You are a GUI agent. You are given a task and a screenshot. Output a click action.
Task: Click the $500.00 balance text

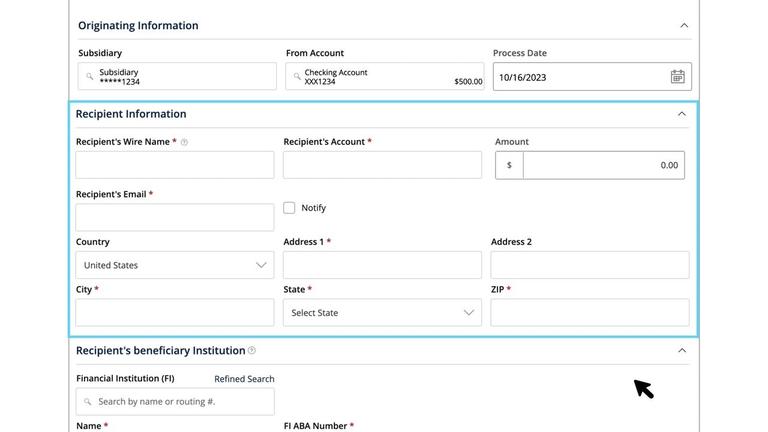click(468, 82)
